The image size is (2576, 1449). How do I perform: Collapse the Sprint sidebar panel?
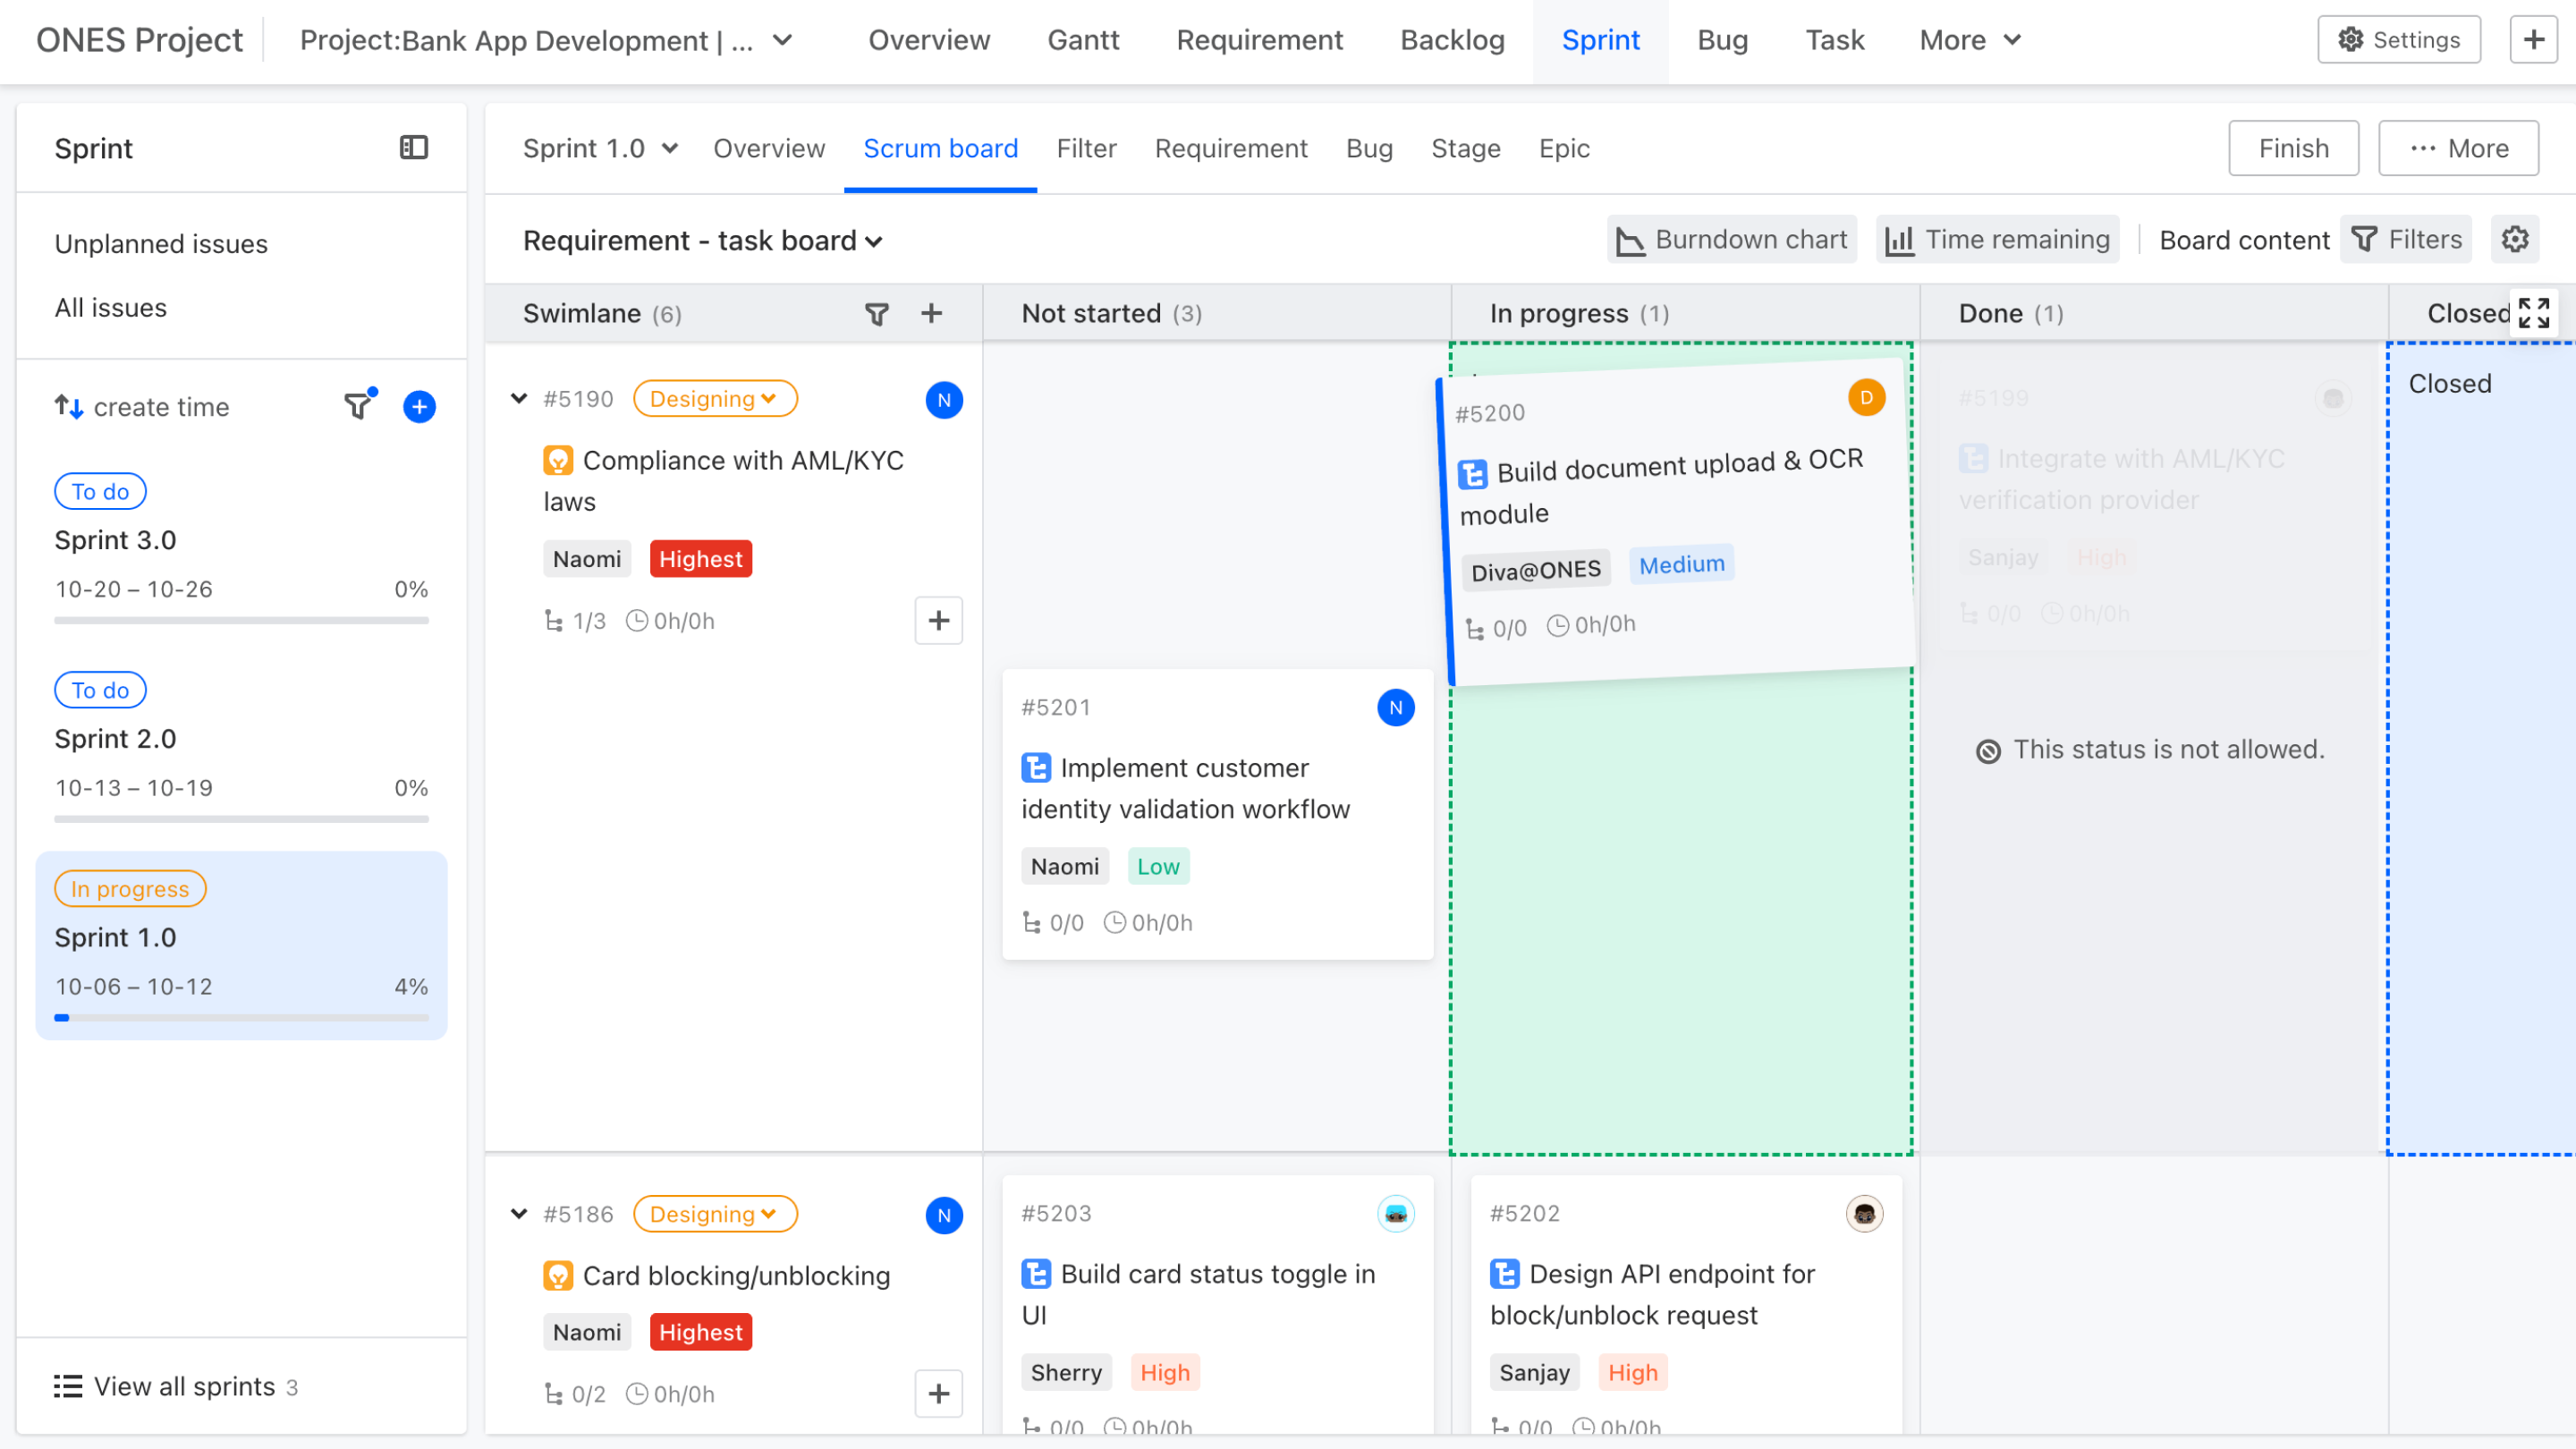(415, 147)
